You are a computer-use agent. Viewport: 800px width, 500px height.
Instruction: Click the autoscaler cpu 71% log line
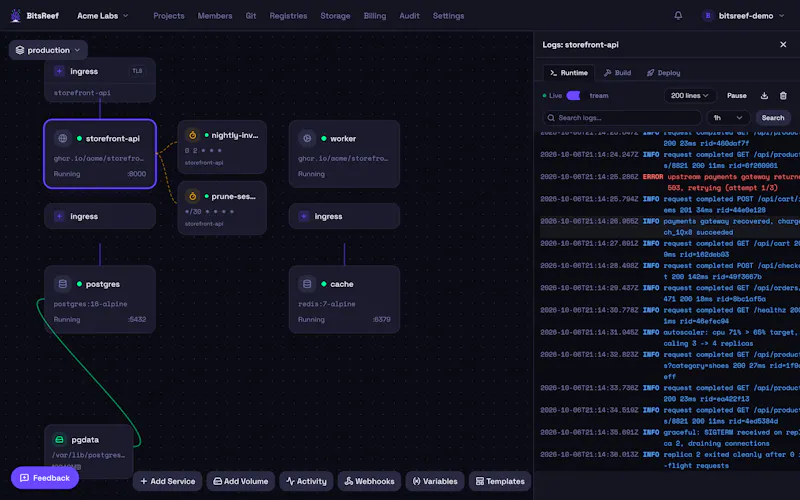(670, 338)
